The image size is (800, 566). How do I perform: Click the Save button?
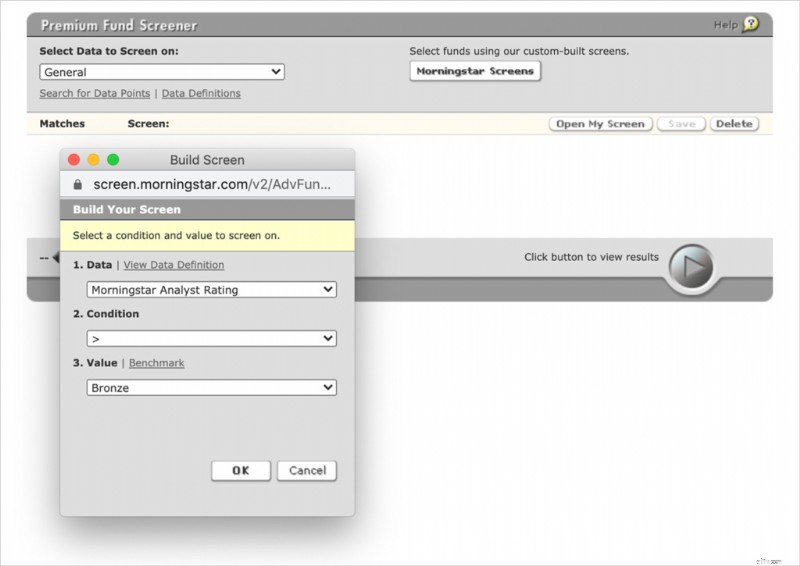coord(681,124)
